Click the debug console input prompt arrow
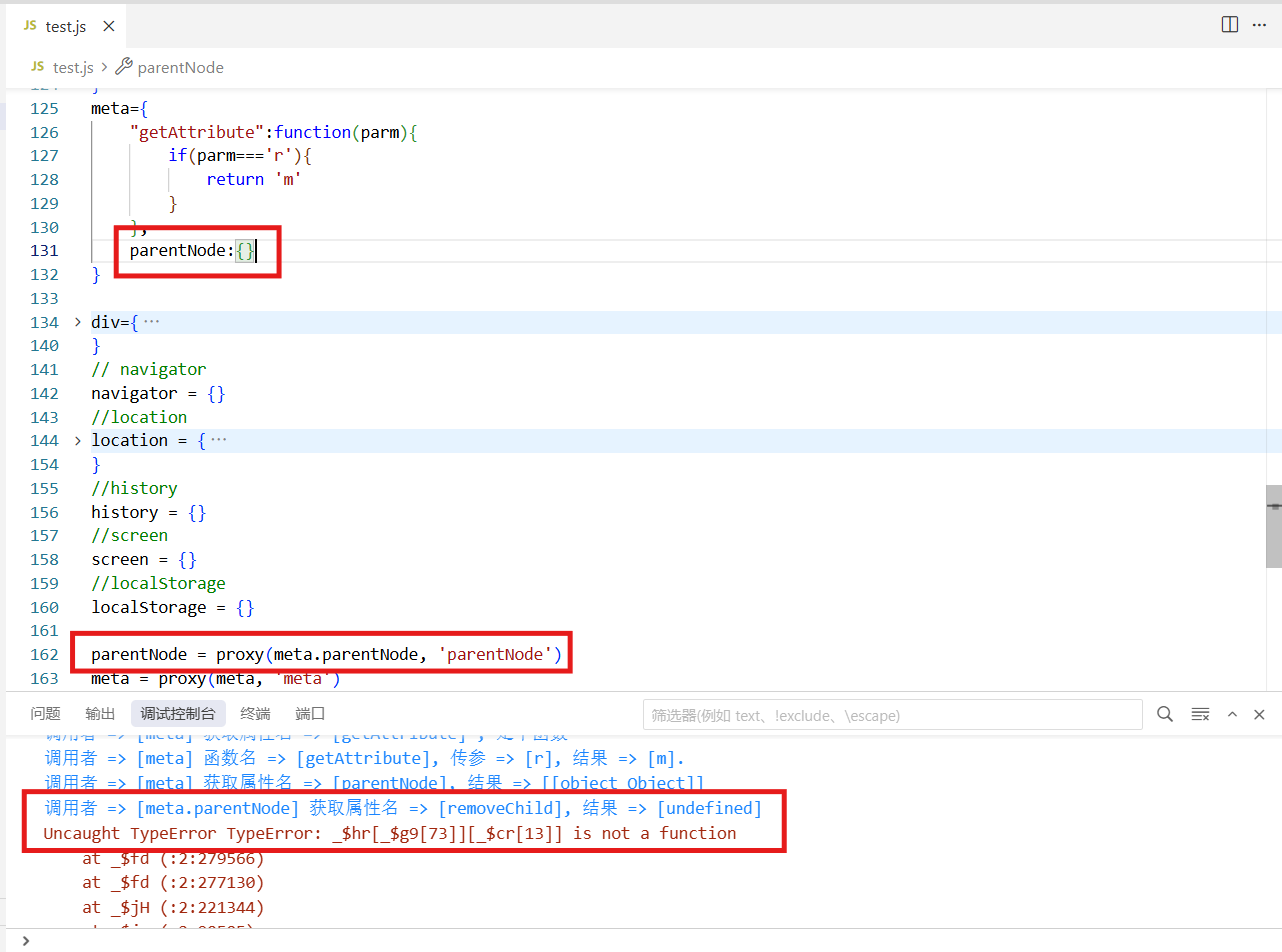Image resolution: width=1282 pixels, height=952 pixels. click(x=25, y=940)
